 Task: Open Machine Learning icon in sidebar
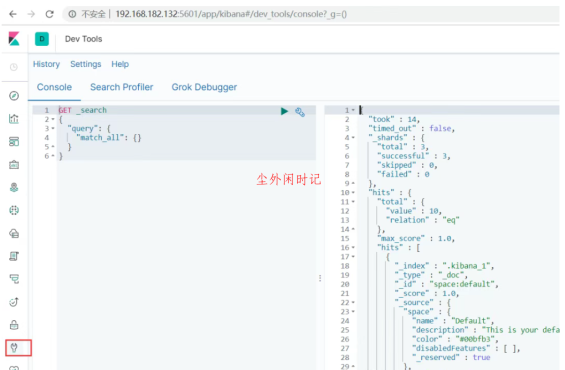click(14, 210)
